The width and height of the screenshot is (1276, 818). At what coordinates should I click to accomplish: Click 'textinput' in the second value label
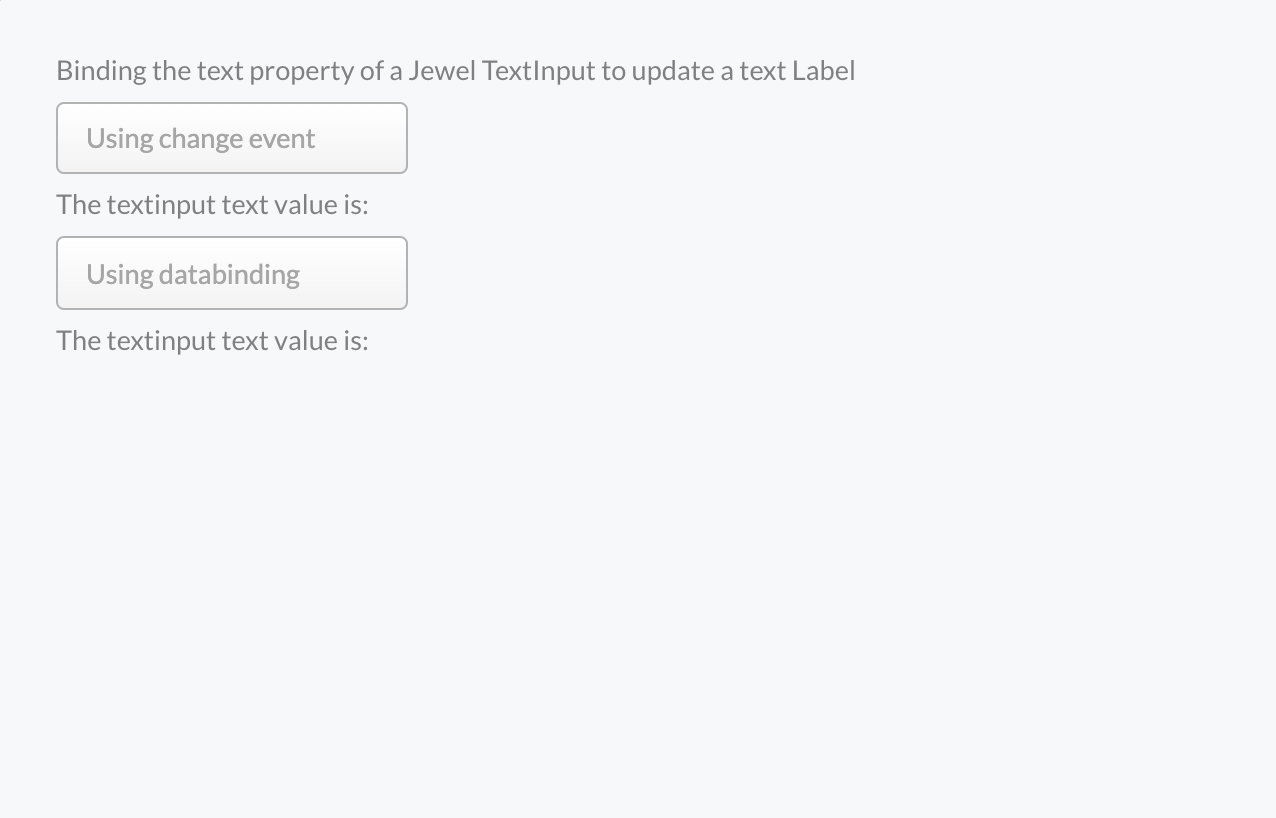point(160,341)
